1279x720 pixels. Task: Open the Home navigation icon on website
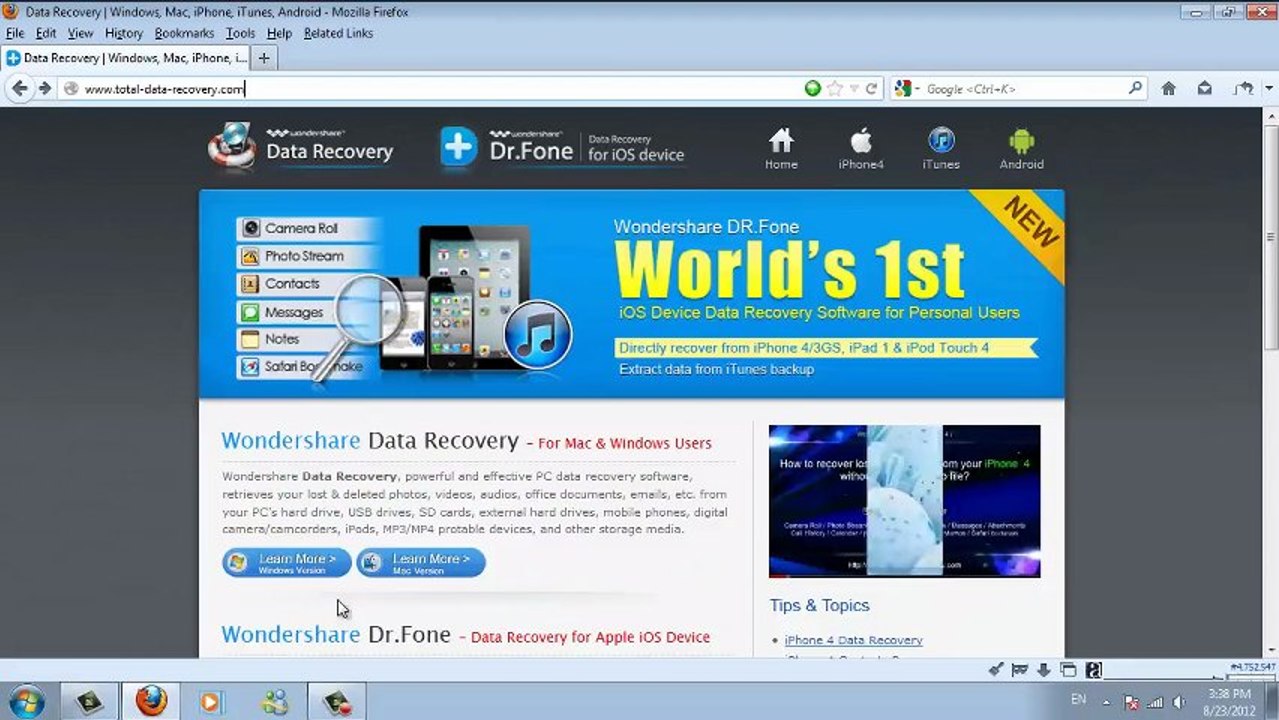(x=781, y=148)
